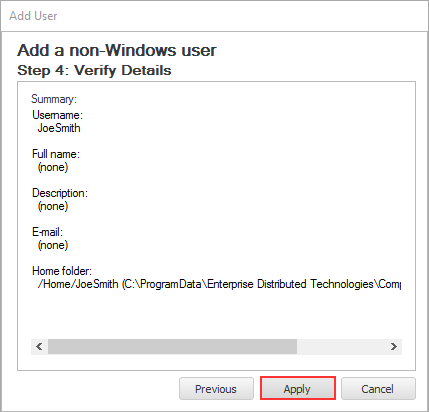Cancel the Add User wizard
This screenshot has height=412, width=429.
click(378, 389)
